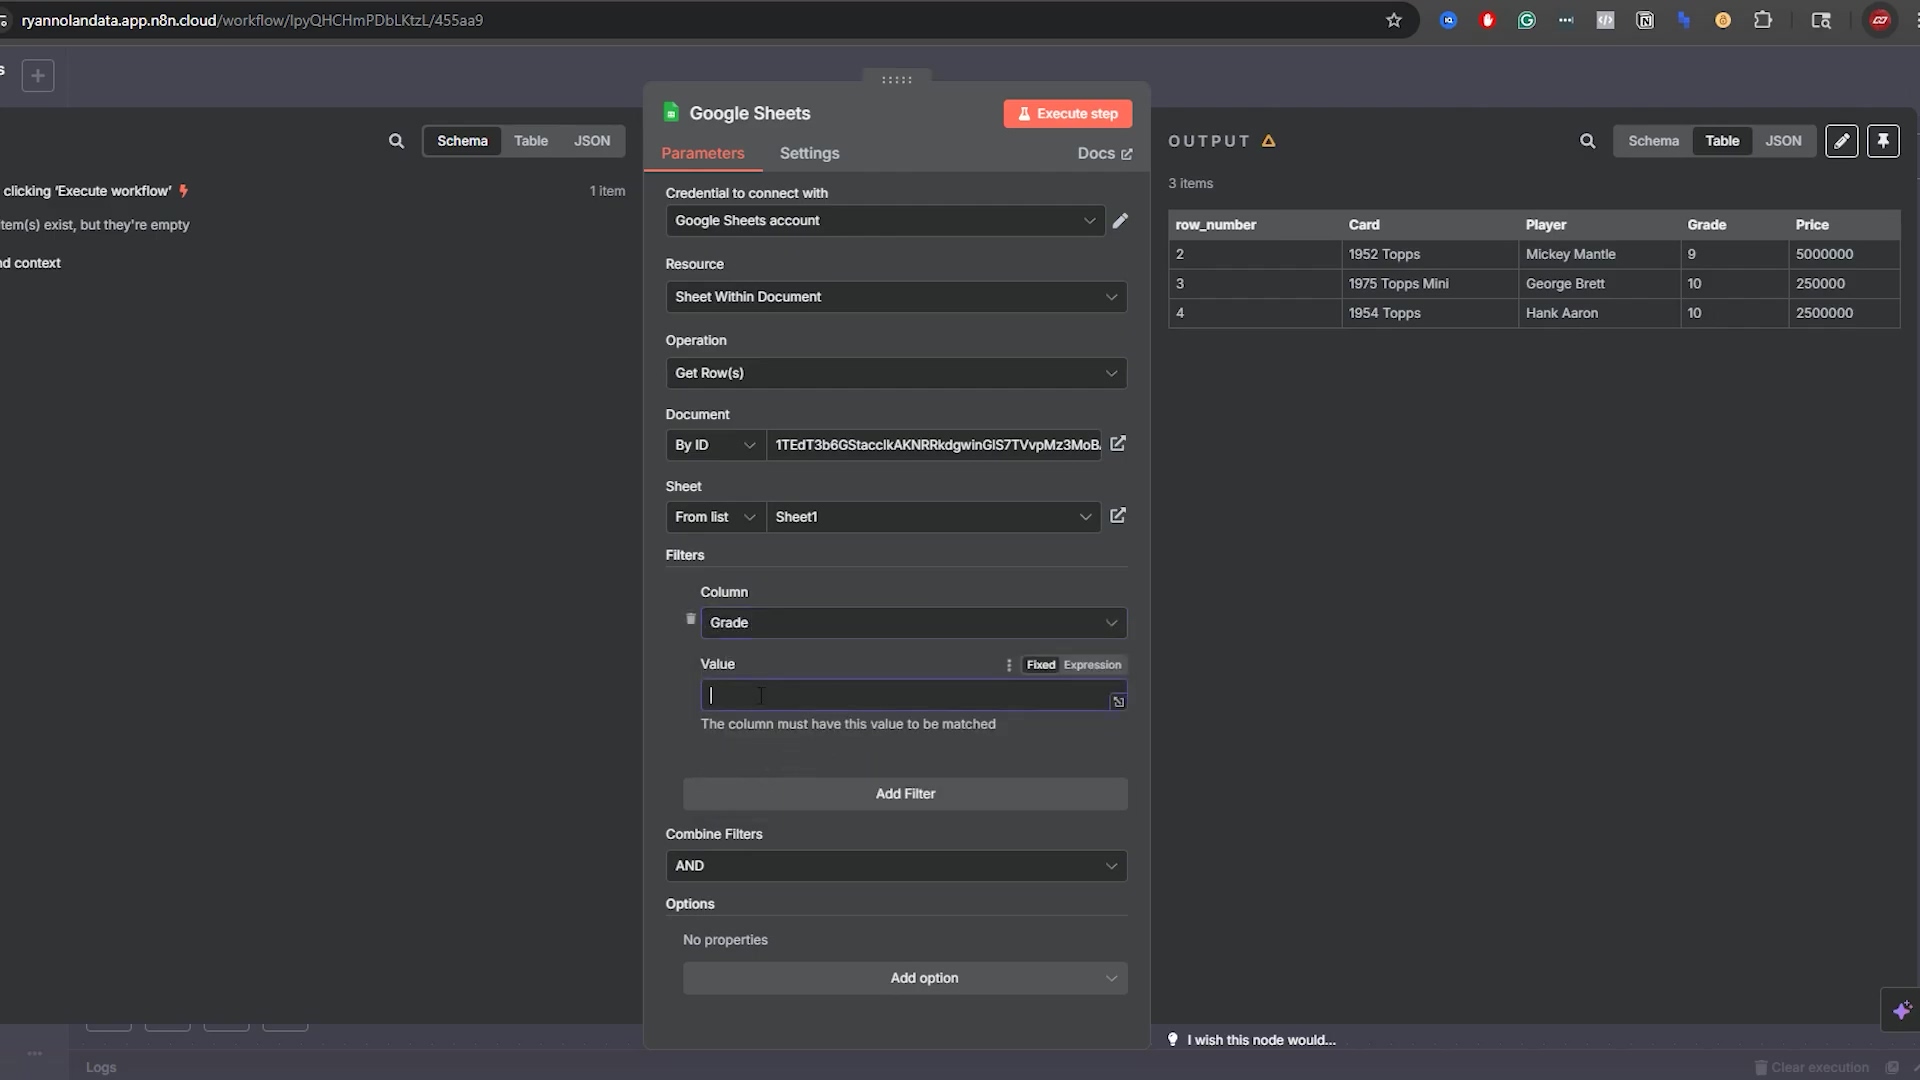
Task: Open the Grade column dropdown
Action: pos(912,623)
